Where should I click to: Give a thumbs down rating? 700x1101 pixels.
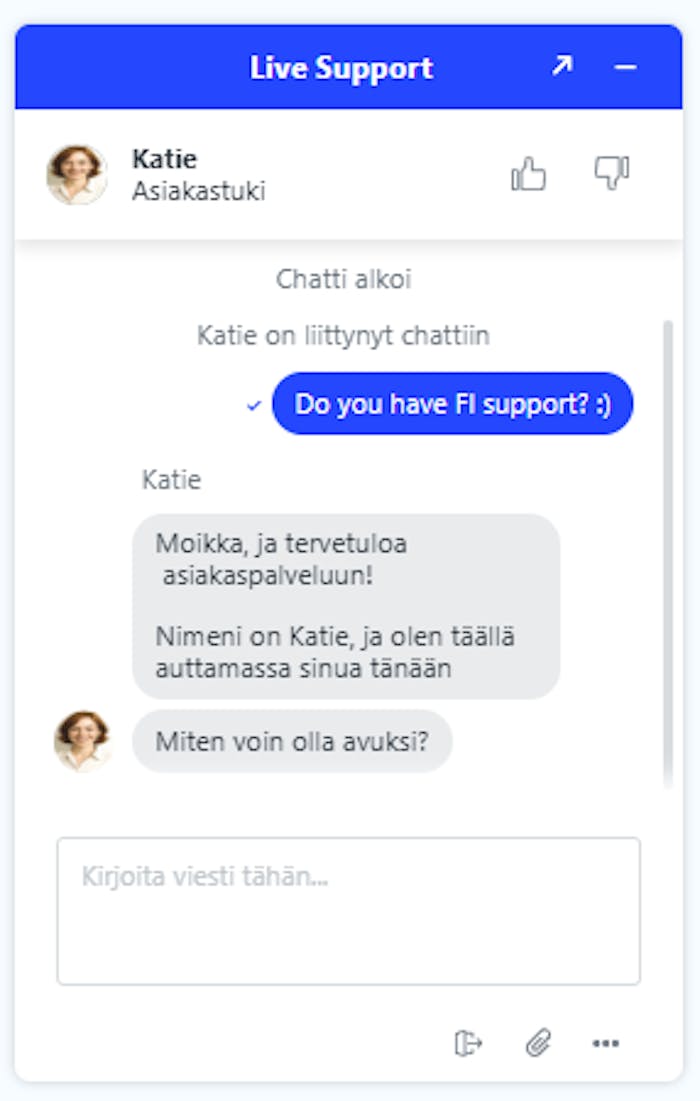click(611, 173)
